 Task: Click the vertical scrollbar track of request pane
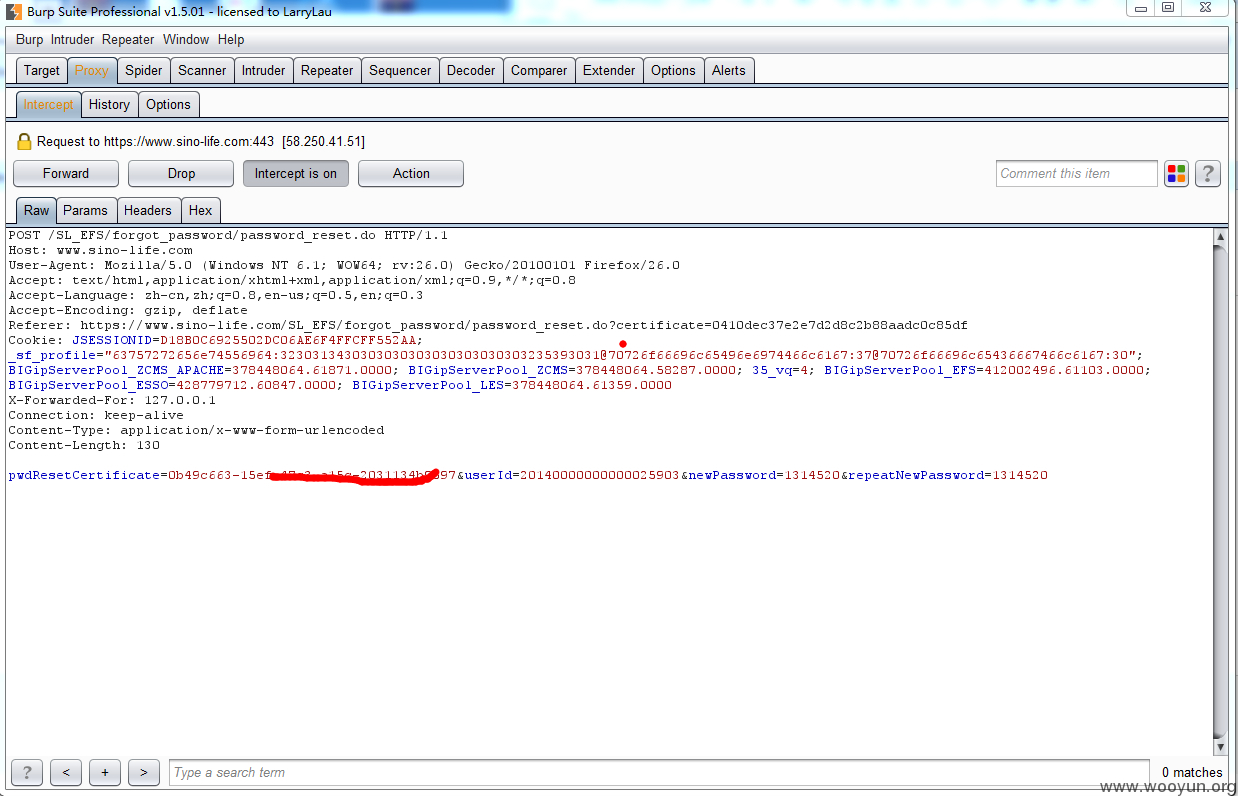coord(1219,492)
